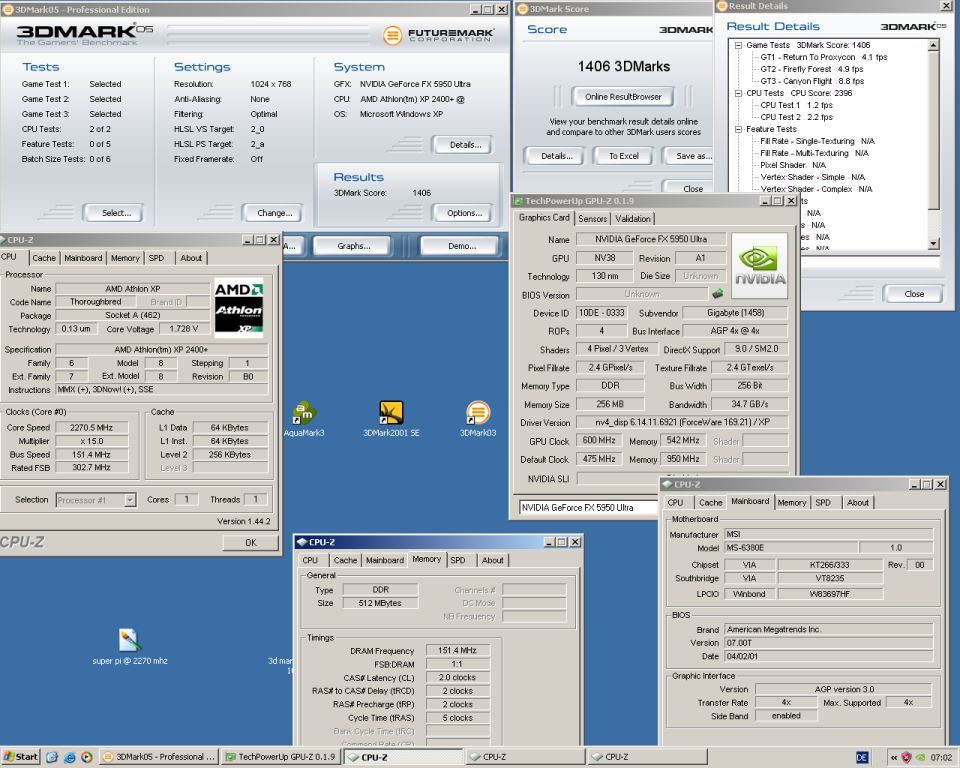The image size is (960, 768).
Task: Select the GT3 - Canyon Flight tree row
Action: point(812,81)
